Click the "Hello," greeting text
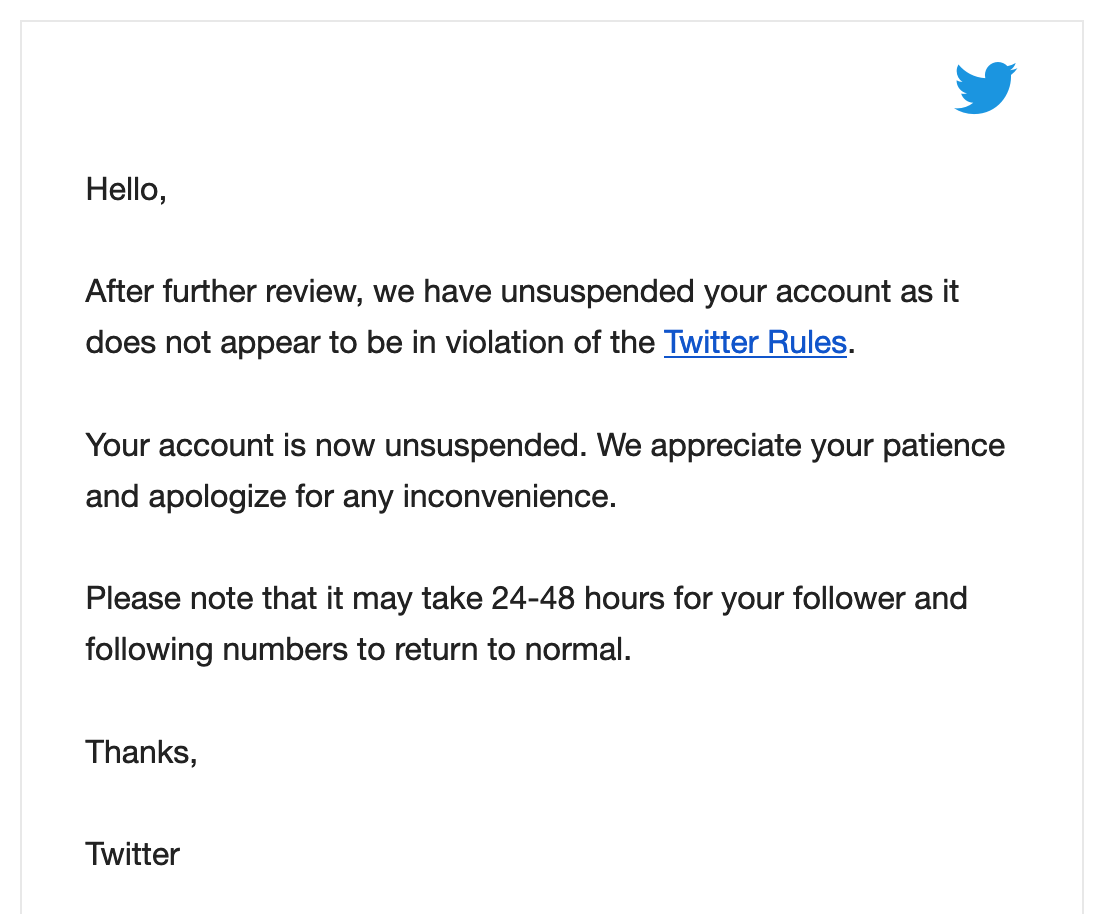The width and height of the screenshot is (1108, 914). tap(126, 189)
